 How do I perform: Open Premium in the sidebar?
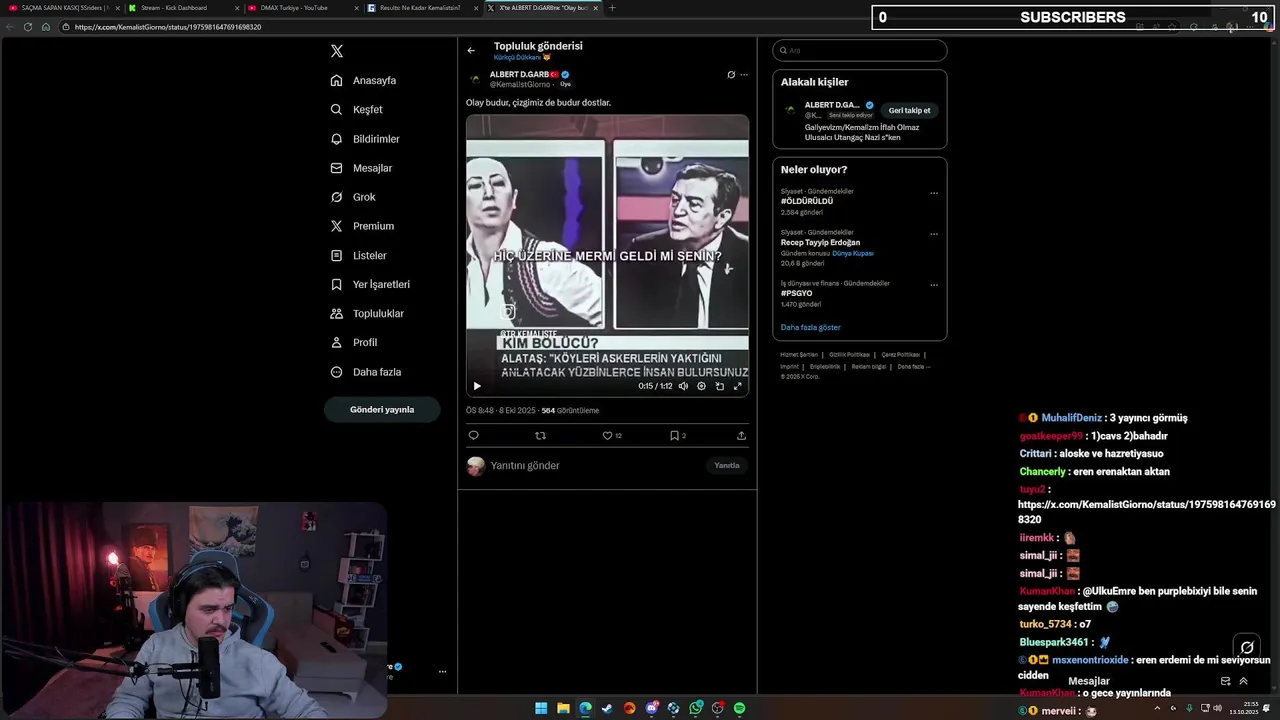pos(362,226)
